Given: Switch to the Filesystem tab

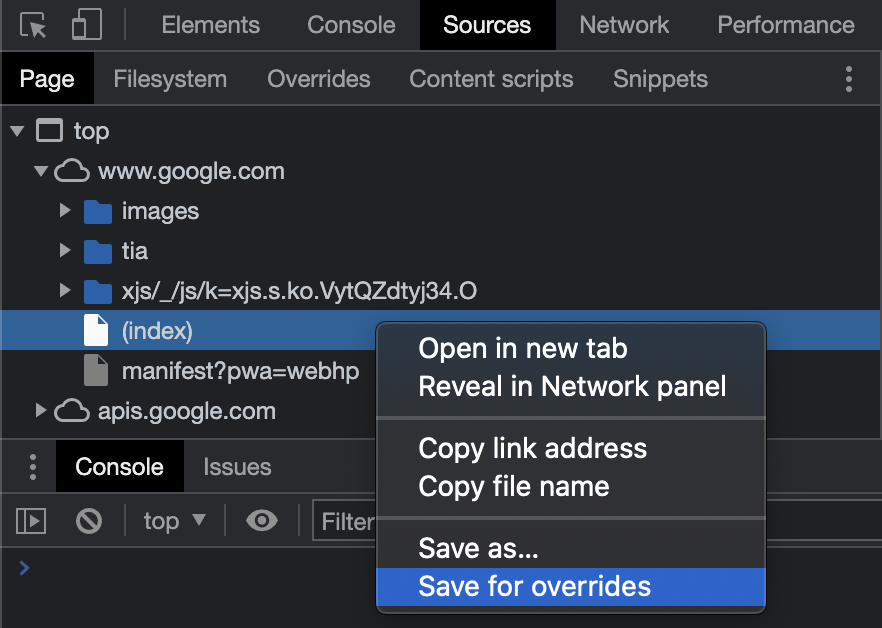Looking at the screenshot, I should [x=170, y=79].
